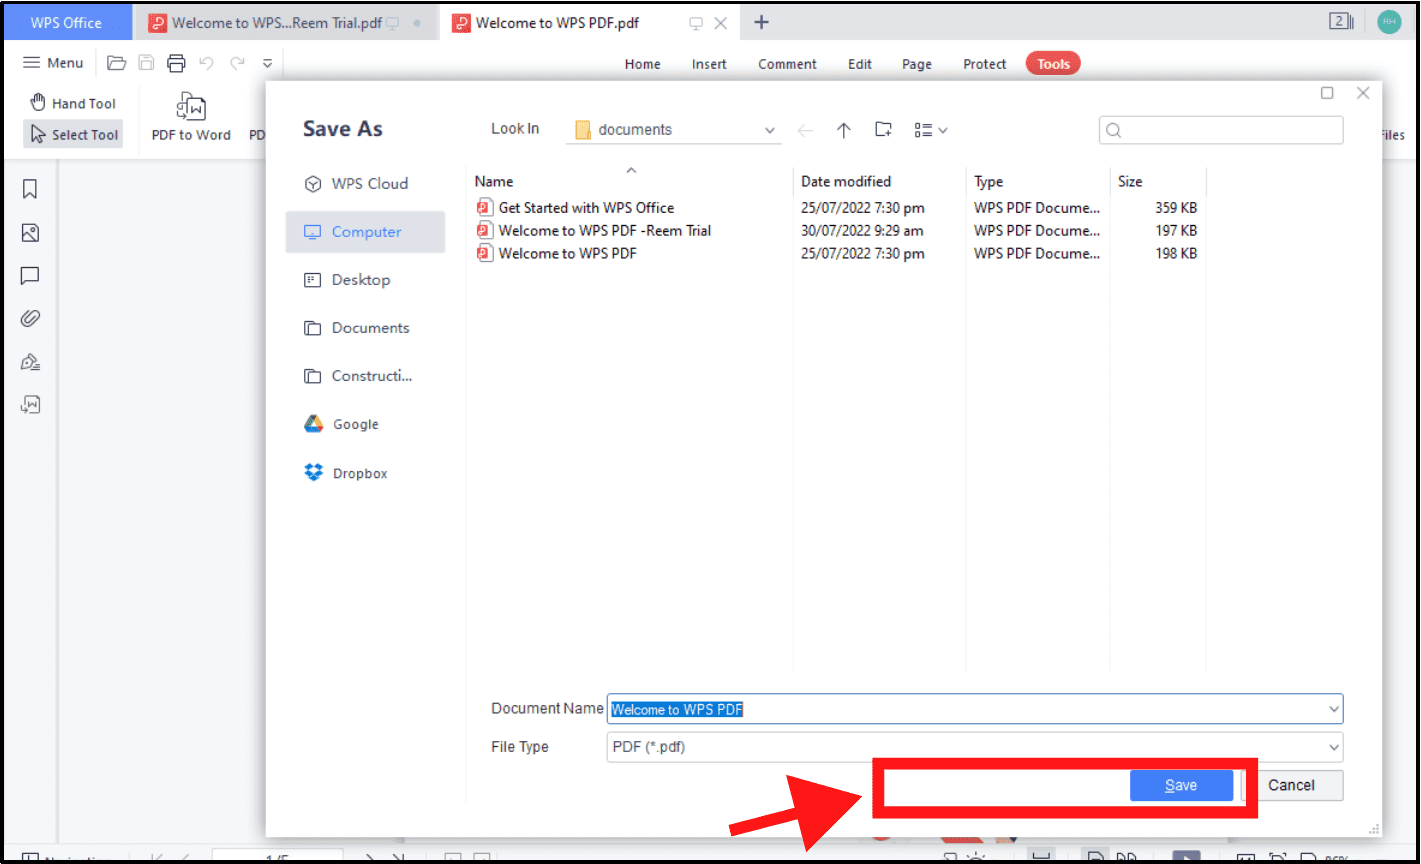Click the Redo arrow icon

point(237,63)
